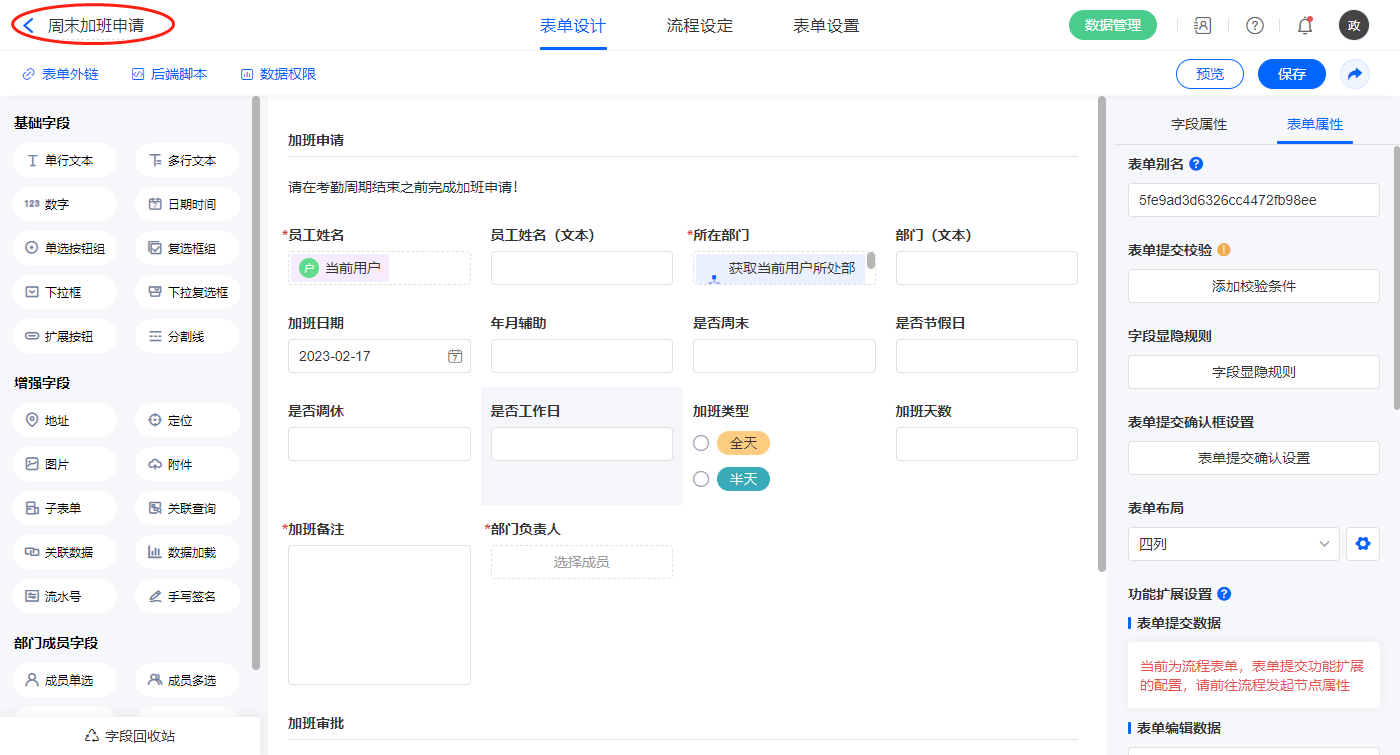Screen dimensions: 1400x755
Task: Click the 表单别名 help icon
Action: pyautogui.click(x=1196, y=164)
